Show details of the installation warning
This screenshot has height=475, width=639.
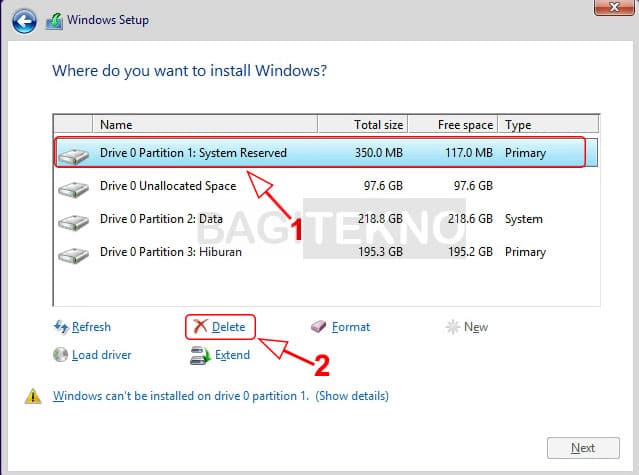pos(352,396)
